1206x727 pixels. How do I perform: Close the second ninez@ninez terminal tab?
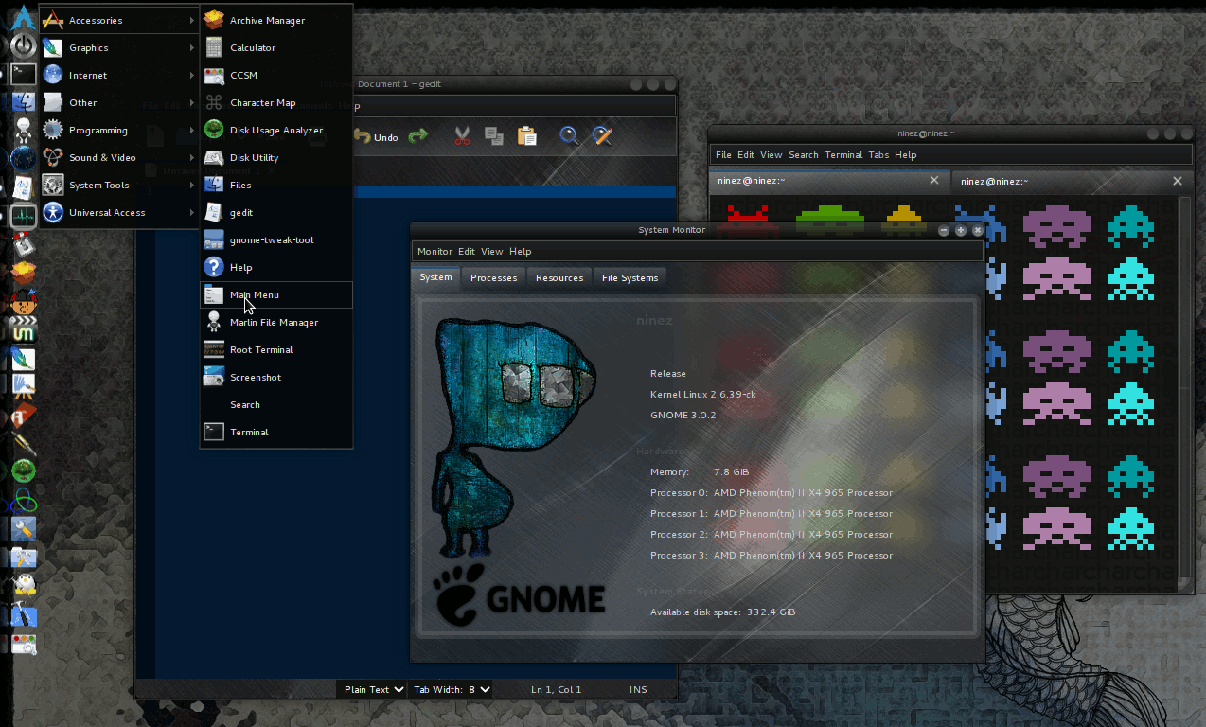click(1178, 181)
